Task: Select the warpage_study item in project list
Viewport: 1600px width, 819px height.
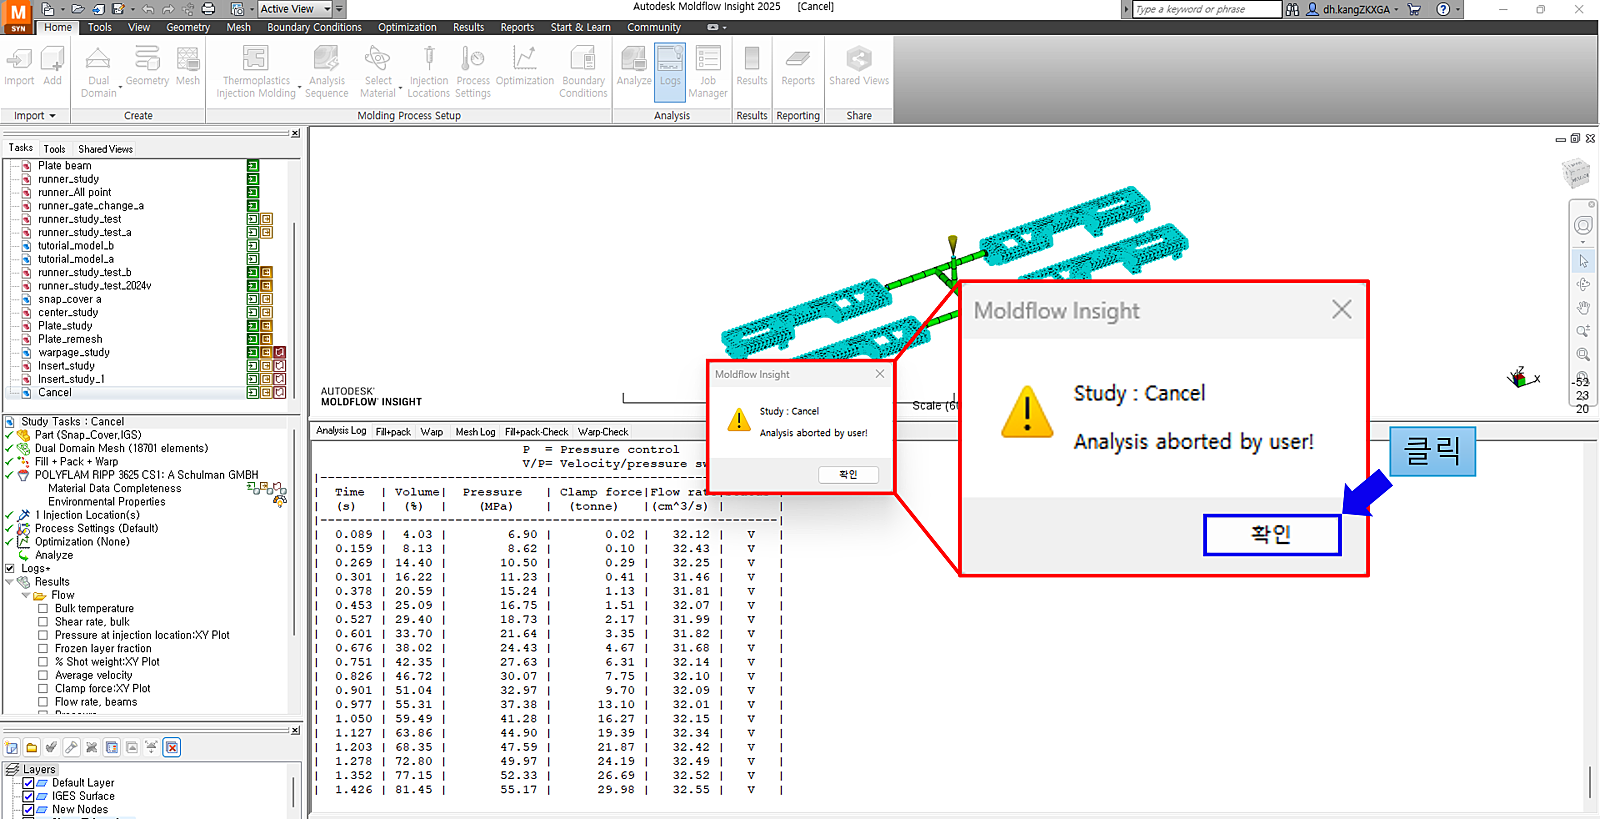Action: point(74,353)
